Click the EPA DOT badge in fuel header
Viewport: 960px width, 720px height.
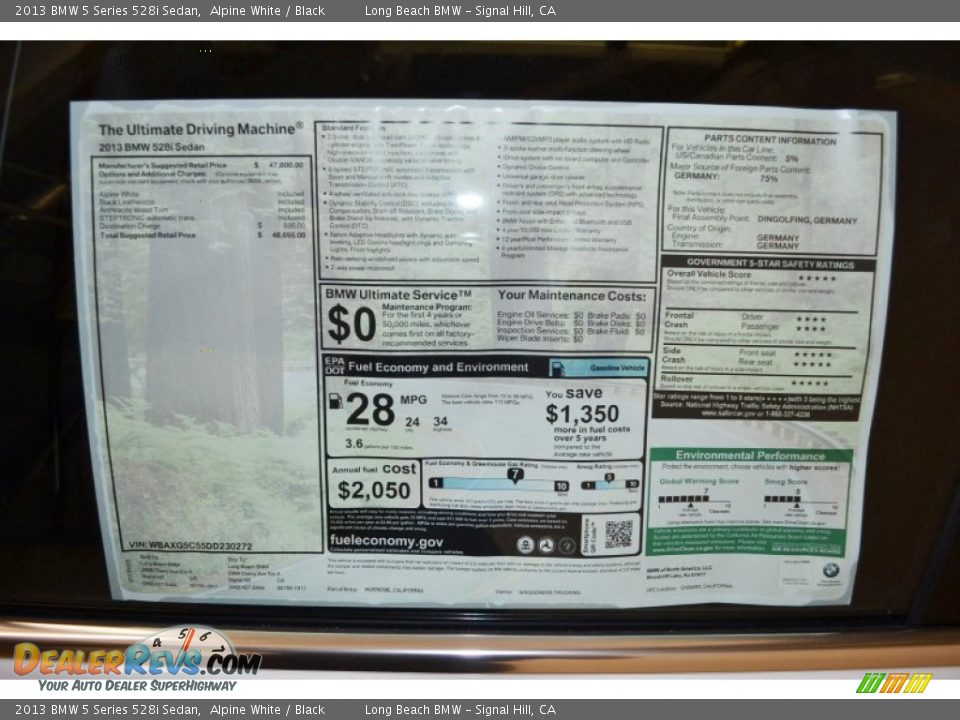click(334, 367)
